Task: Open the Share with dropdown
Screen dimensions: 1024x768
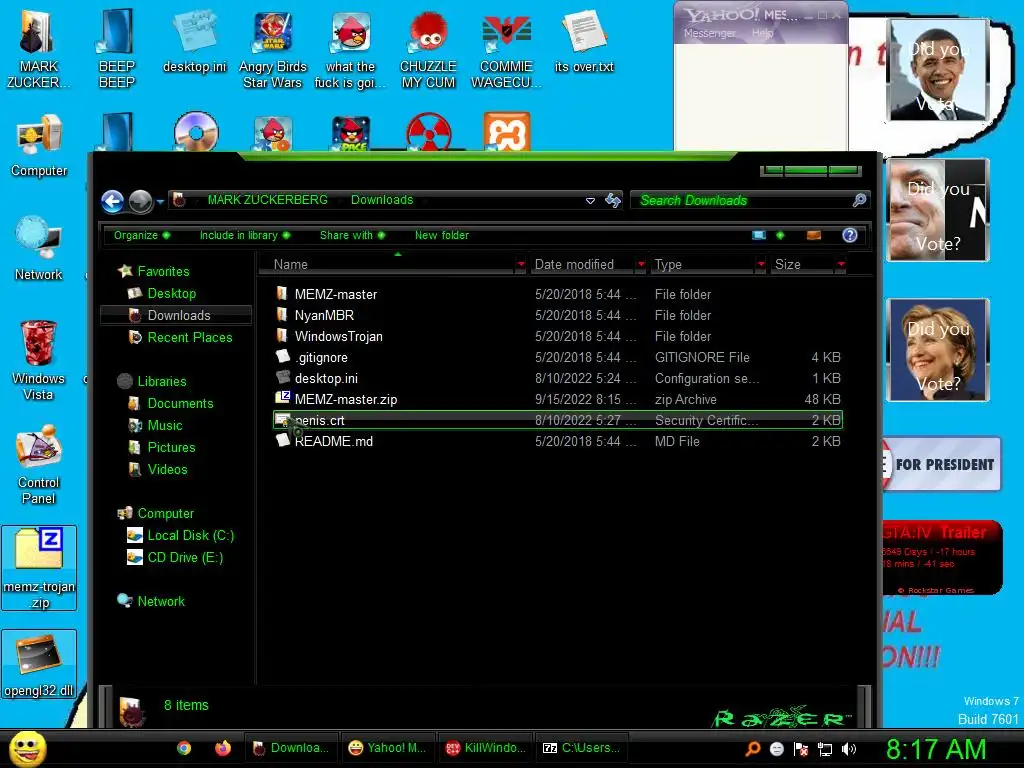Action: [353, 235]
